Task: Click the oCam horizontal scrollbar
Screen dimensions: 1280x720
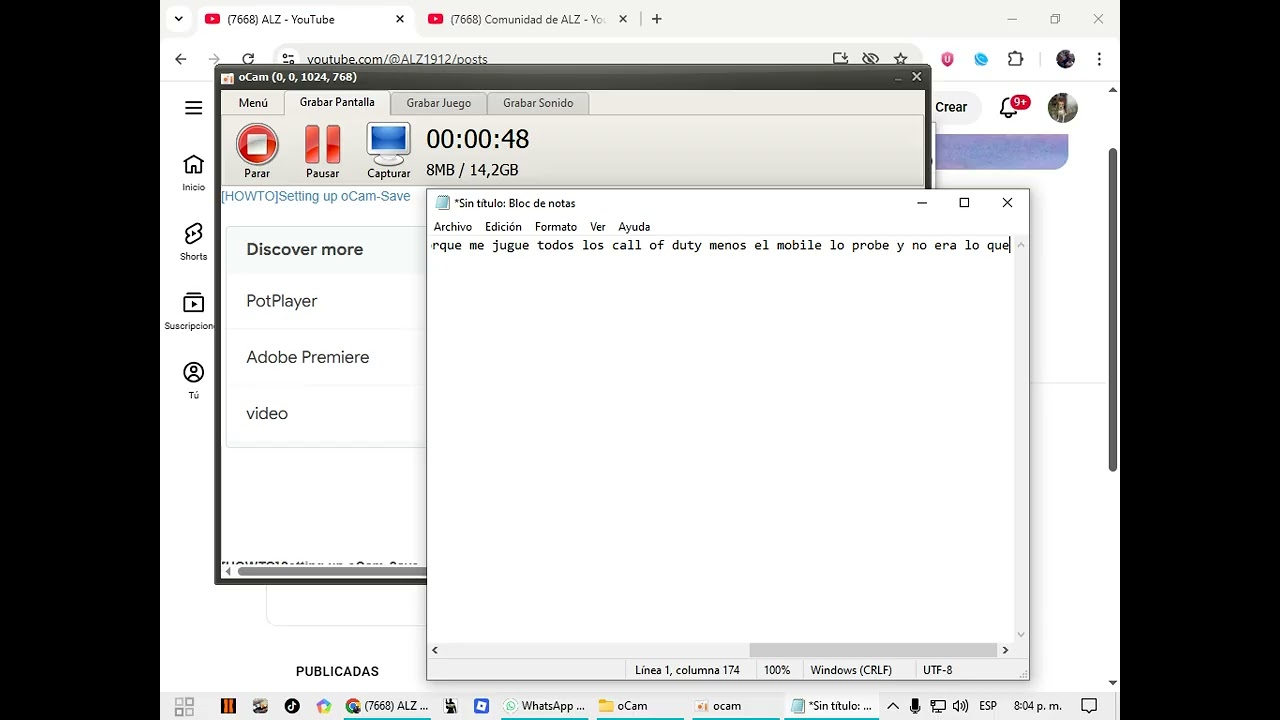Action: point(330,572)
